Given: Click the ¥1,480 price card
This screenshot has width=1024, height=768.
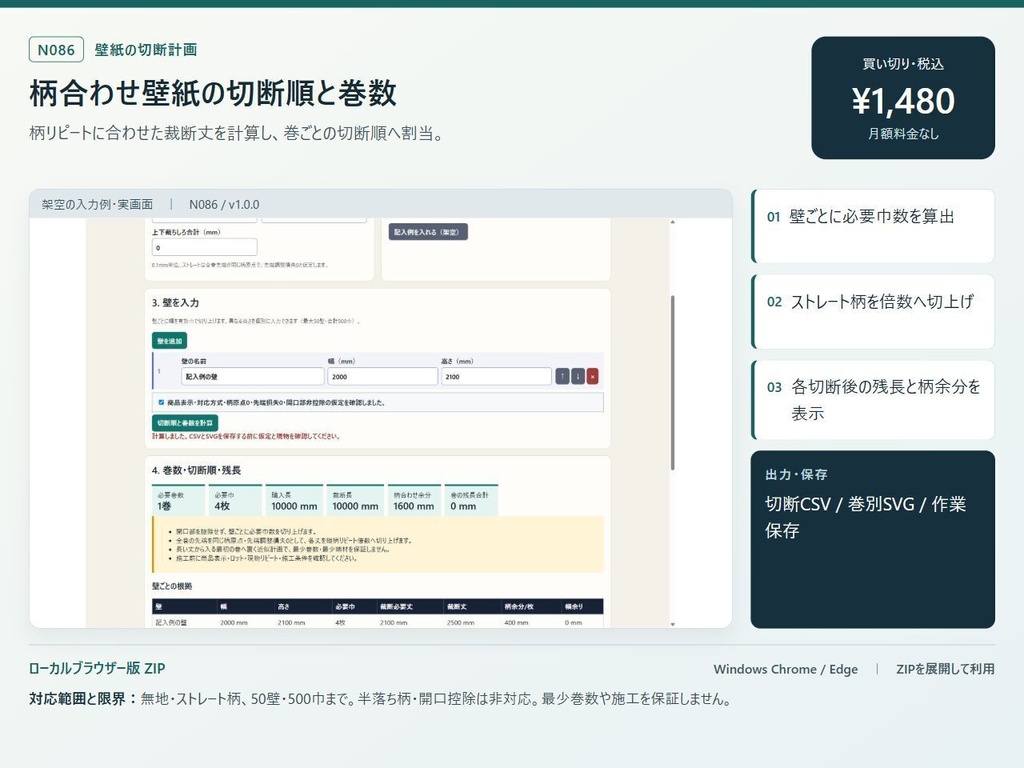Looking at the screenshot, I should pyautogui.click(x=903, y=98).
